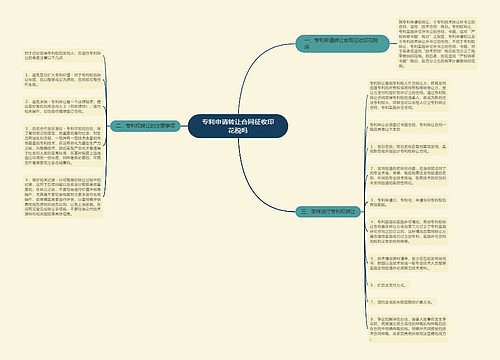
Task: Select right note 7、违约金或损失赔偿额的计算方法
Action: pos(402,302)
